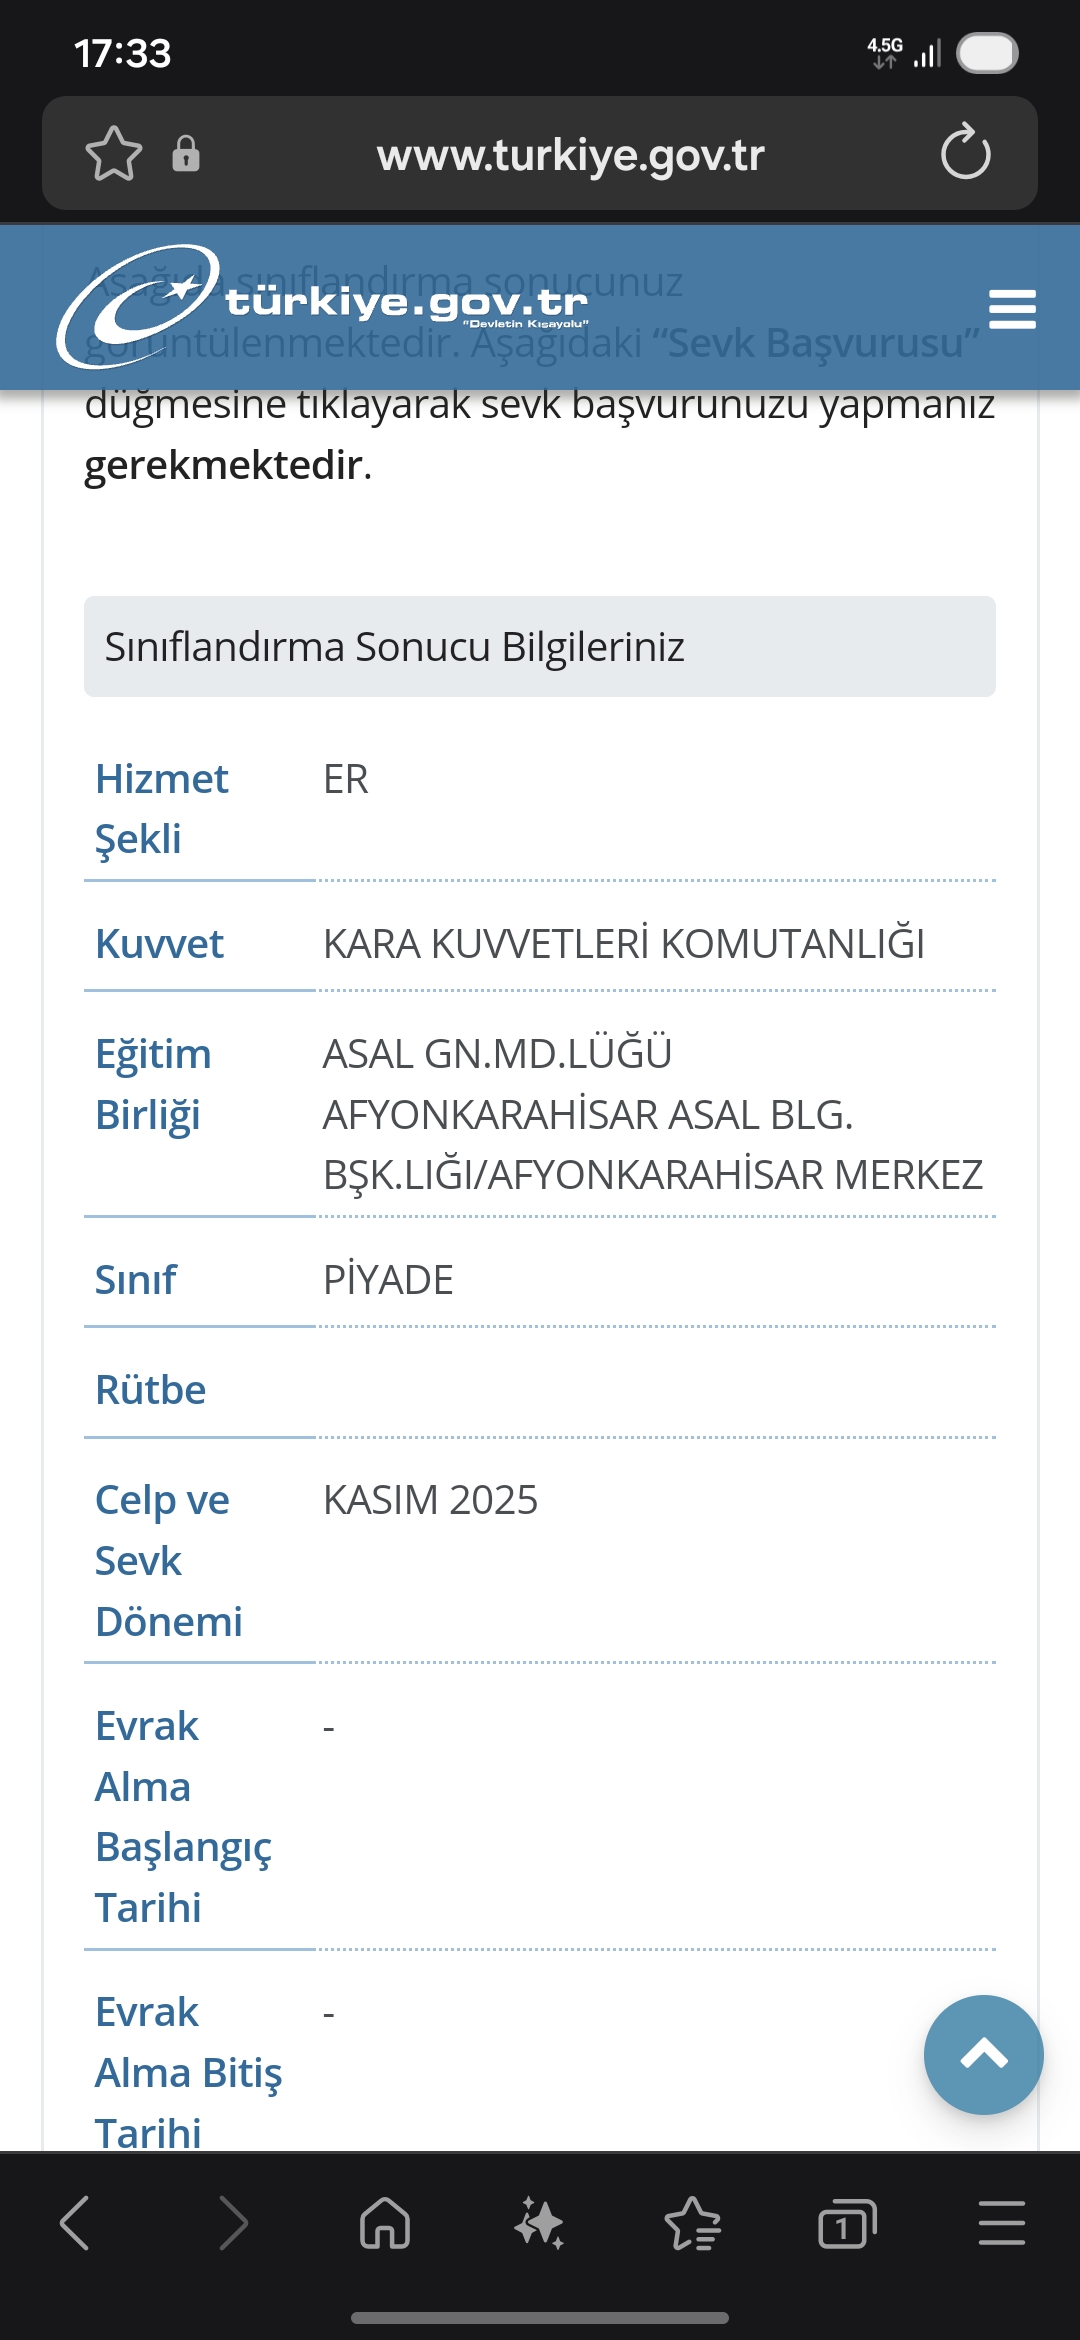
Task: Bookmark page with the star icon
Action: 114,154
